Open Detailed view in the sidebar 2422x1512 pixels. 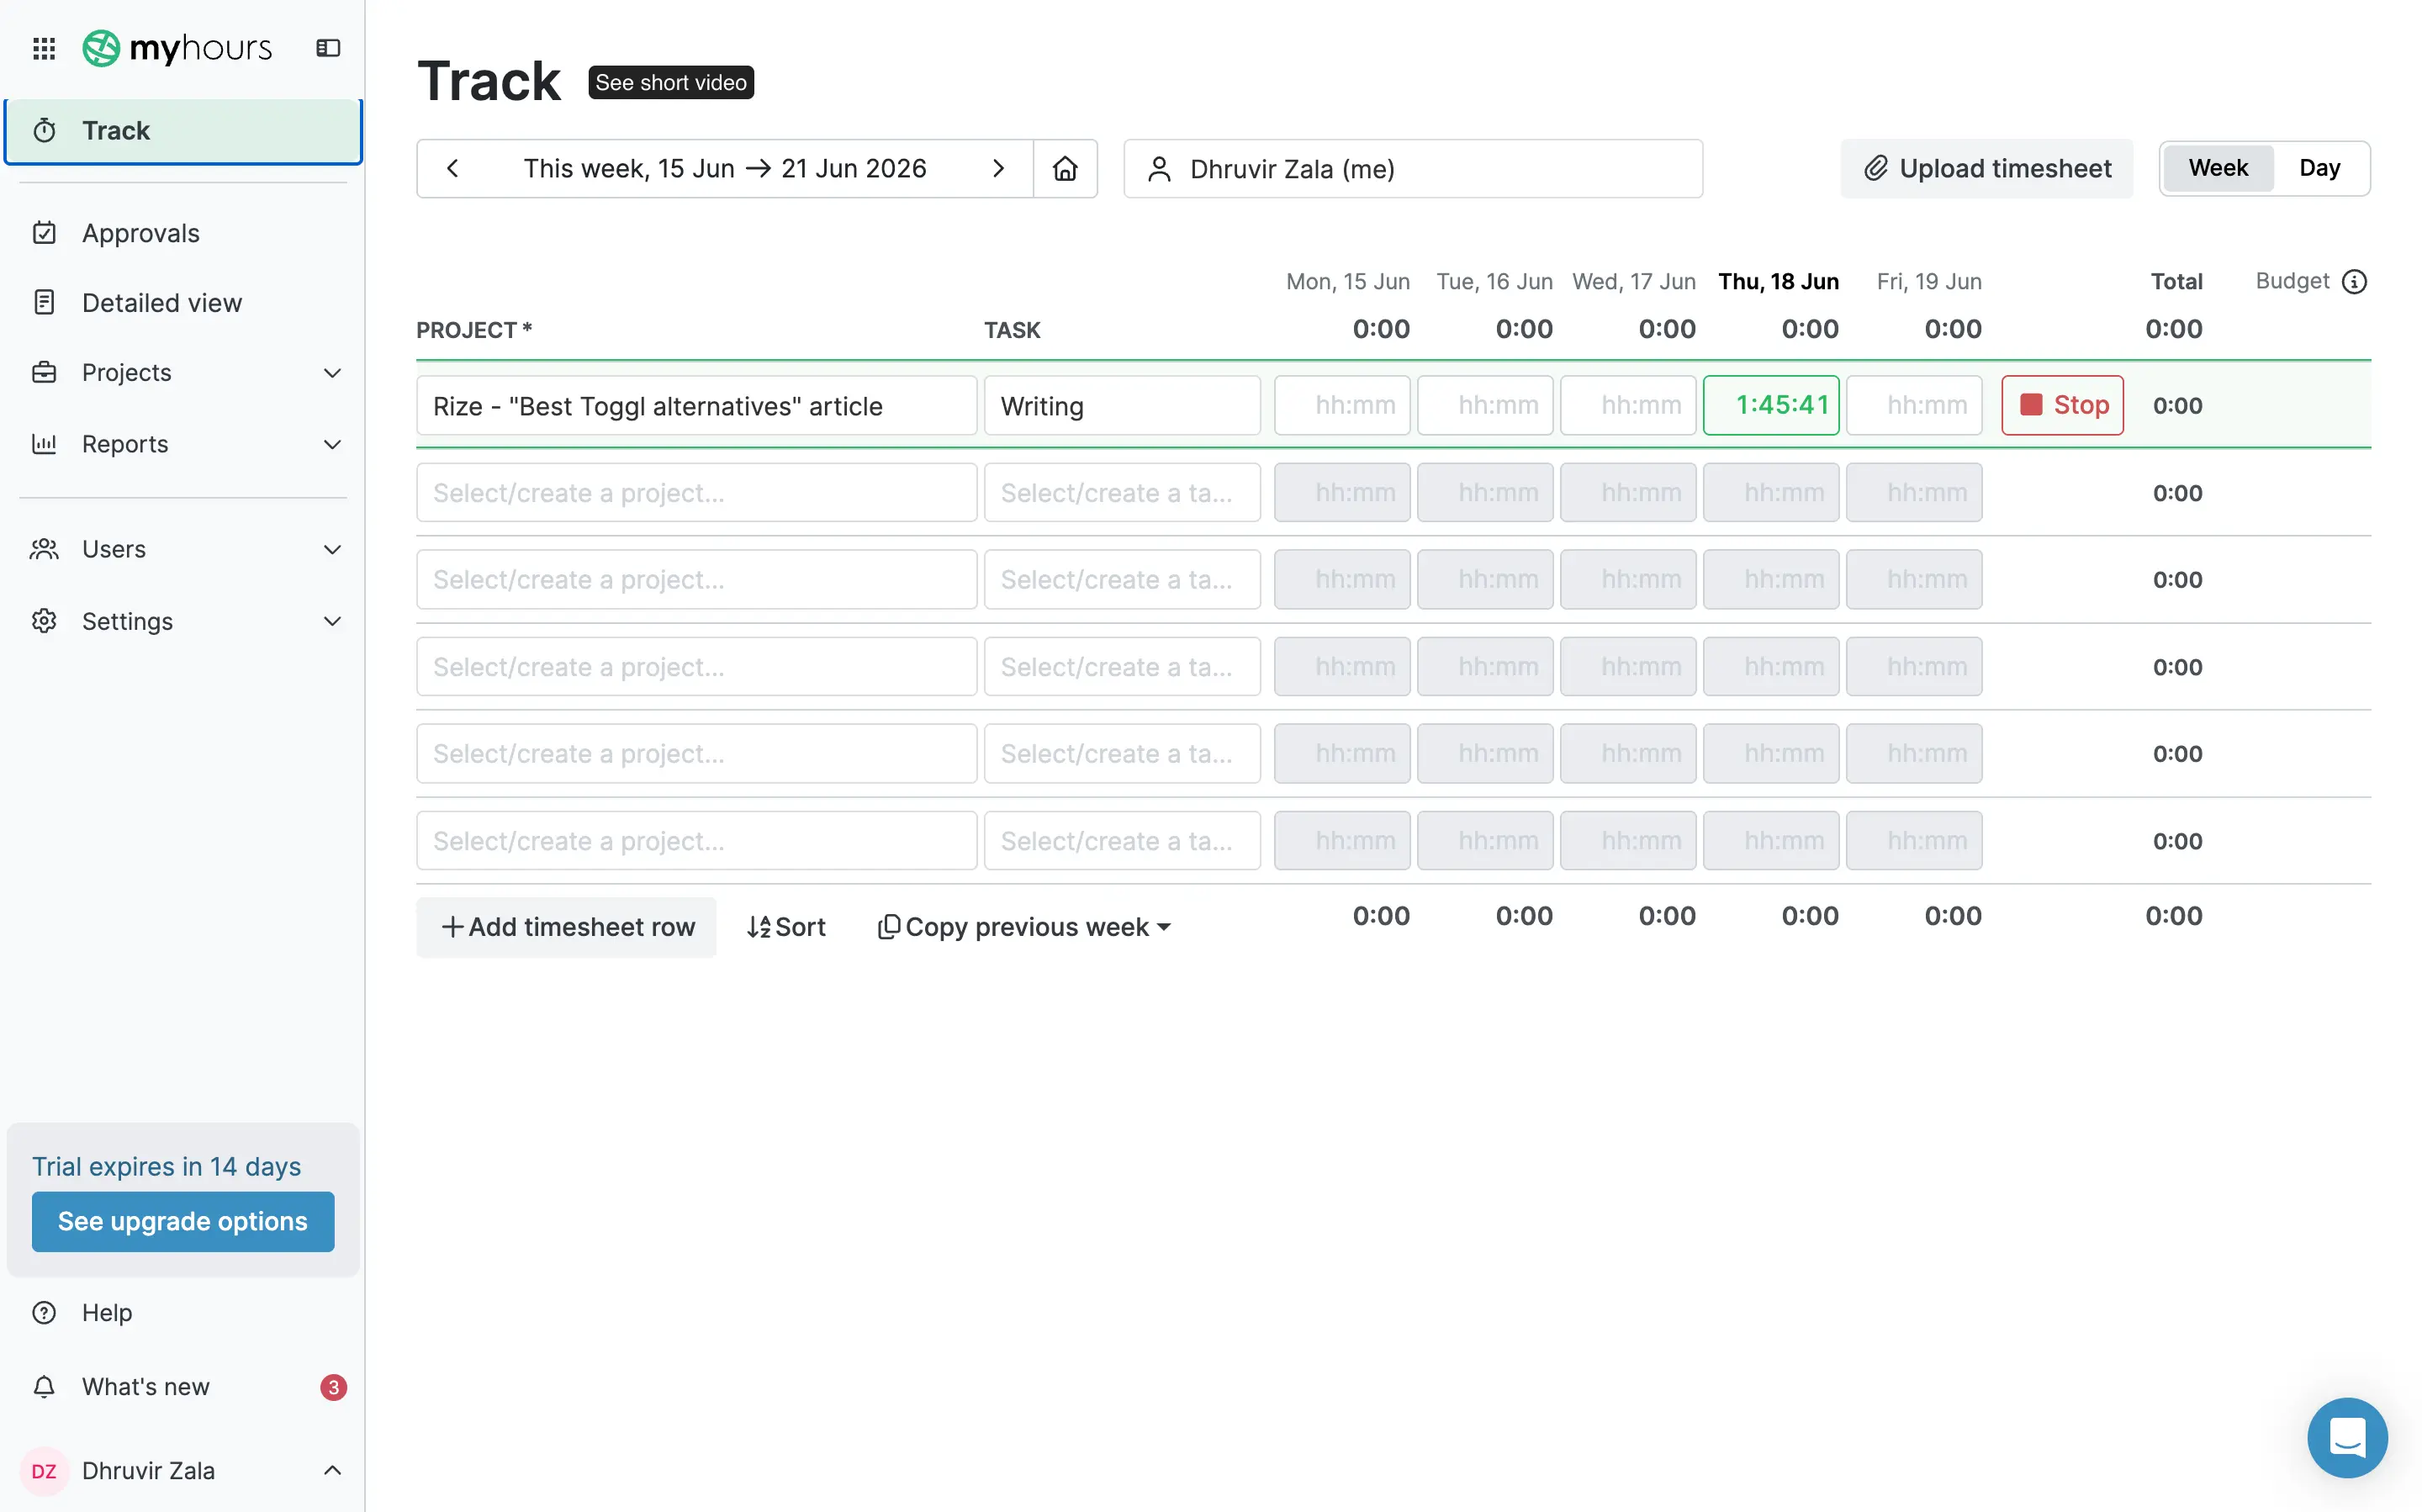183,303
